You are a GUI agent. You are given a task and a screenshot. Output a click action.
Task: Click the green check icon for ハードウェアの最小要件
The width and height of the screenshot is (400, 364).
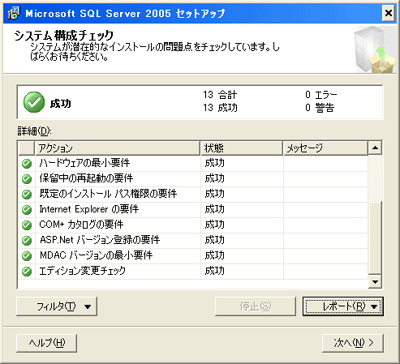[26, 164]
